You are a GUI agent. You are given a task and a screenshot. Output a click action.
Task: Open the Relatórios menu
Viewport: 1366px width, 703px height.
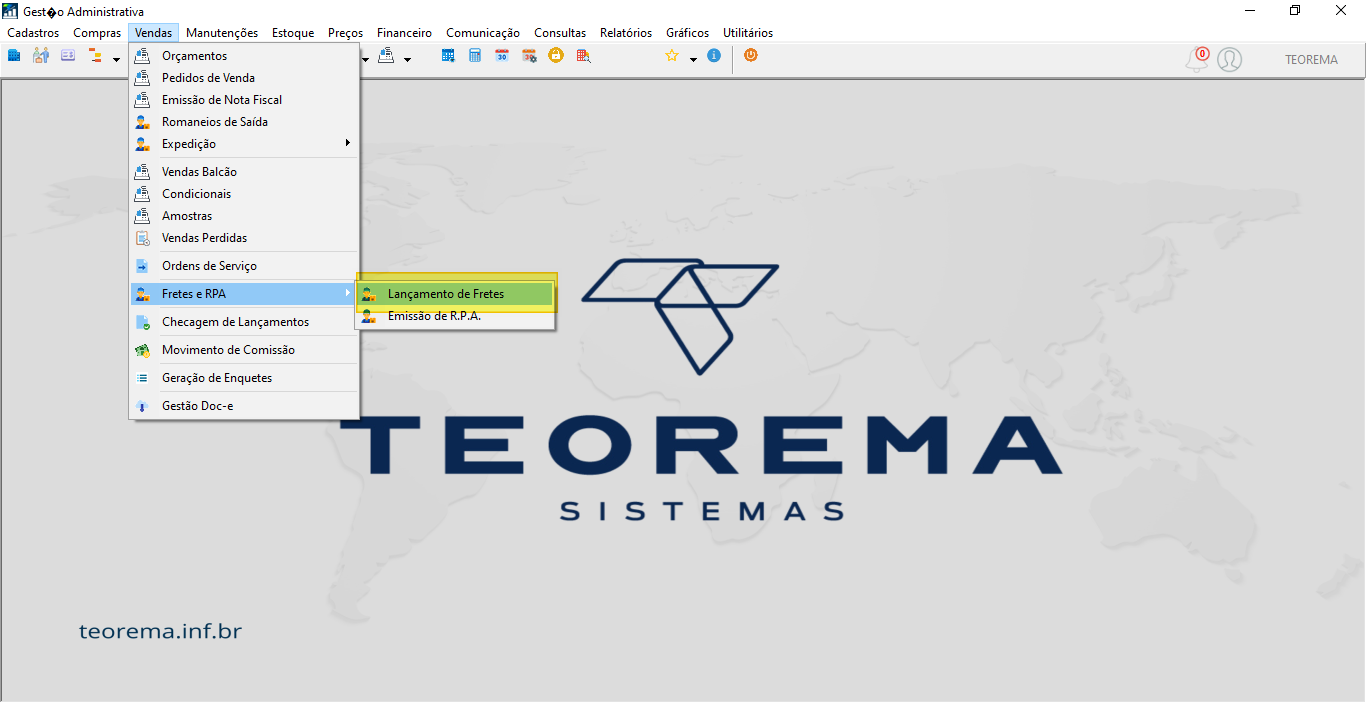626,33
